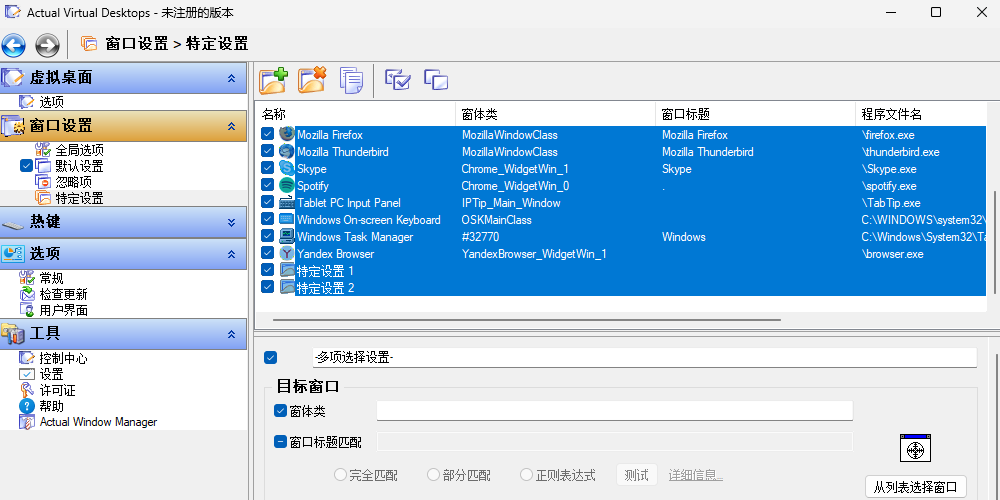Image resolution: width=1000 pixels, height=500 pixels.
Task: Click the MozillaWindowClass cell for Thunderbird
Action: 510,152
